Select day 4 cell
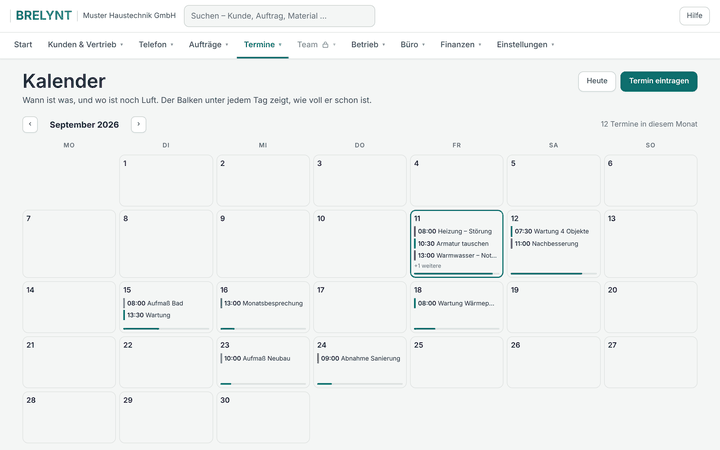The image size is (720, 450). (x=456, y=180)
